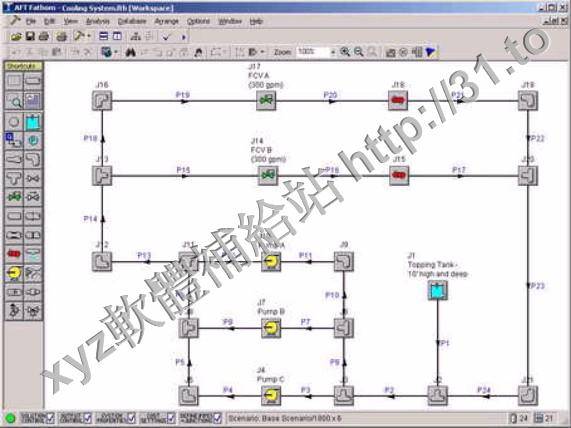Open the Window menu
571x428 pixels.
[230, 21]
